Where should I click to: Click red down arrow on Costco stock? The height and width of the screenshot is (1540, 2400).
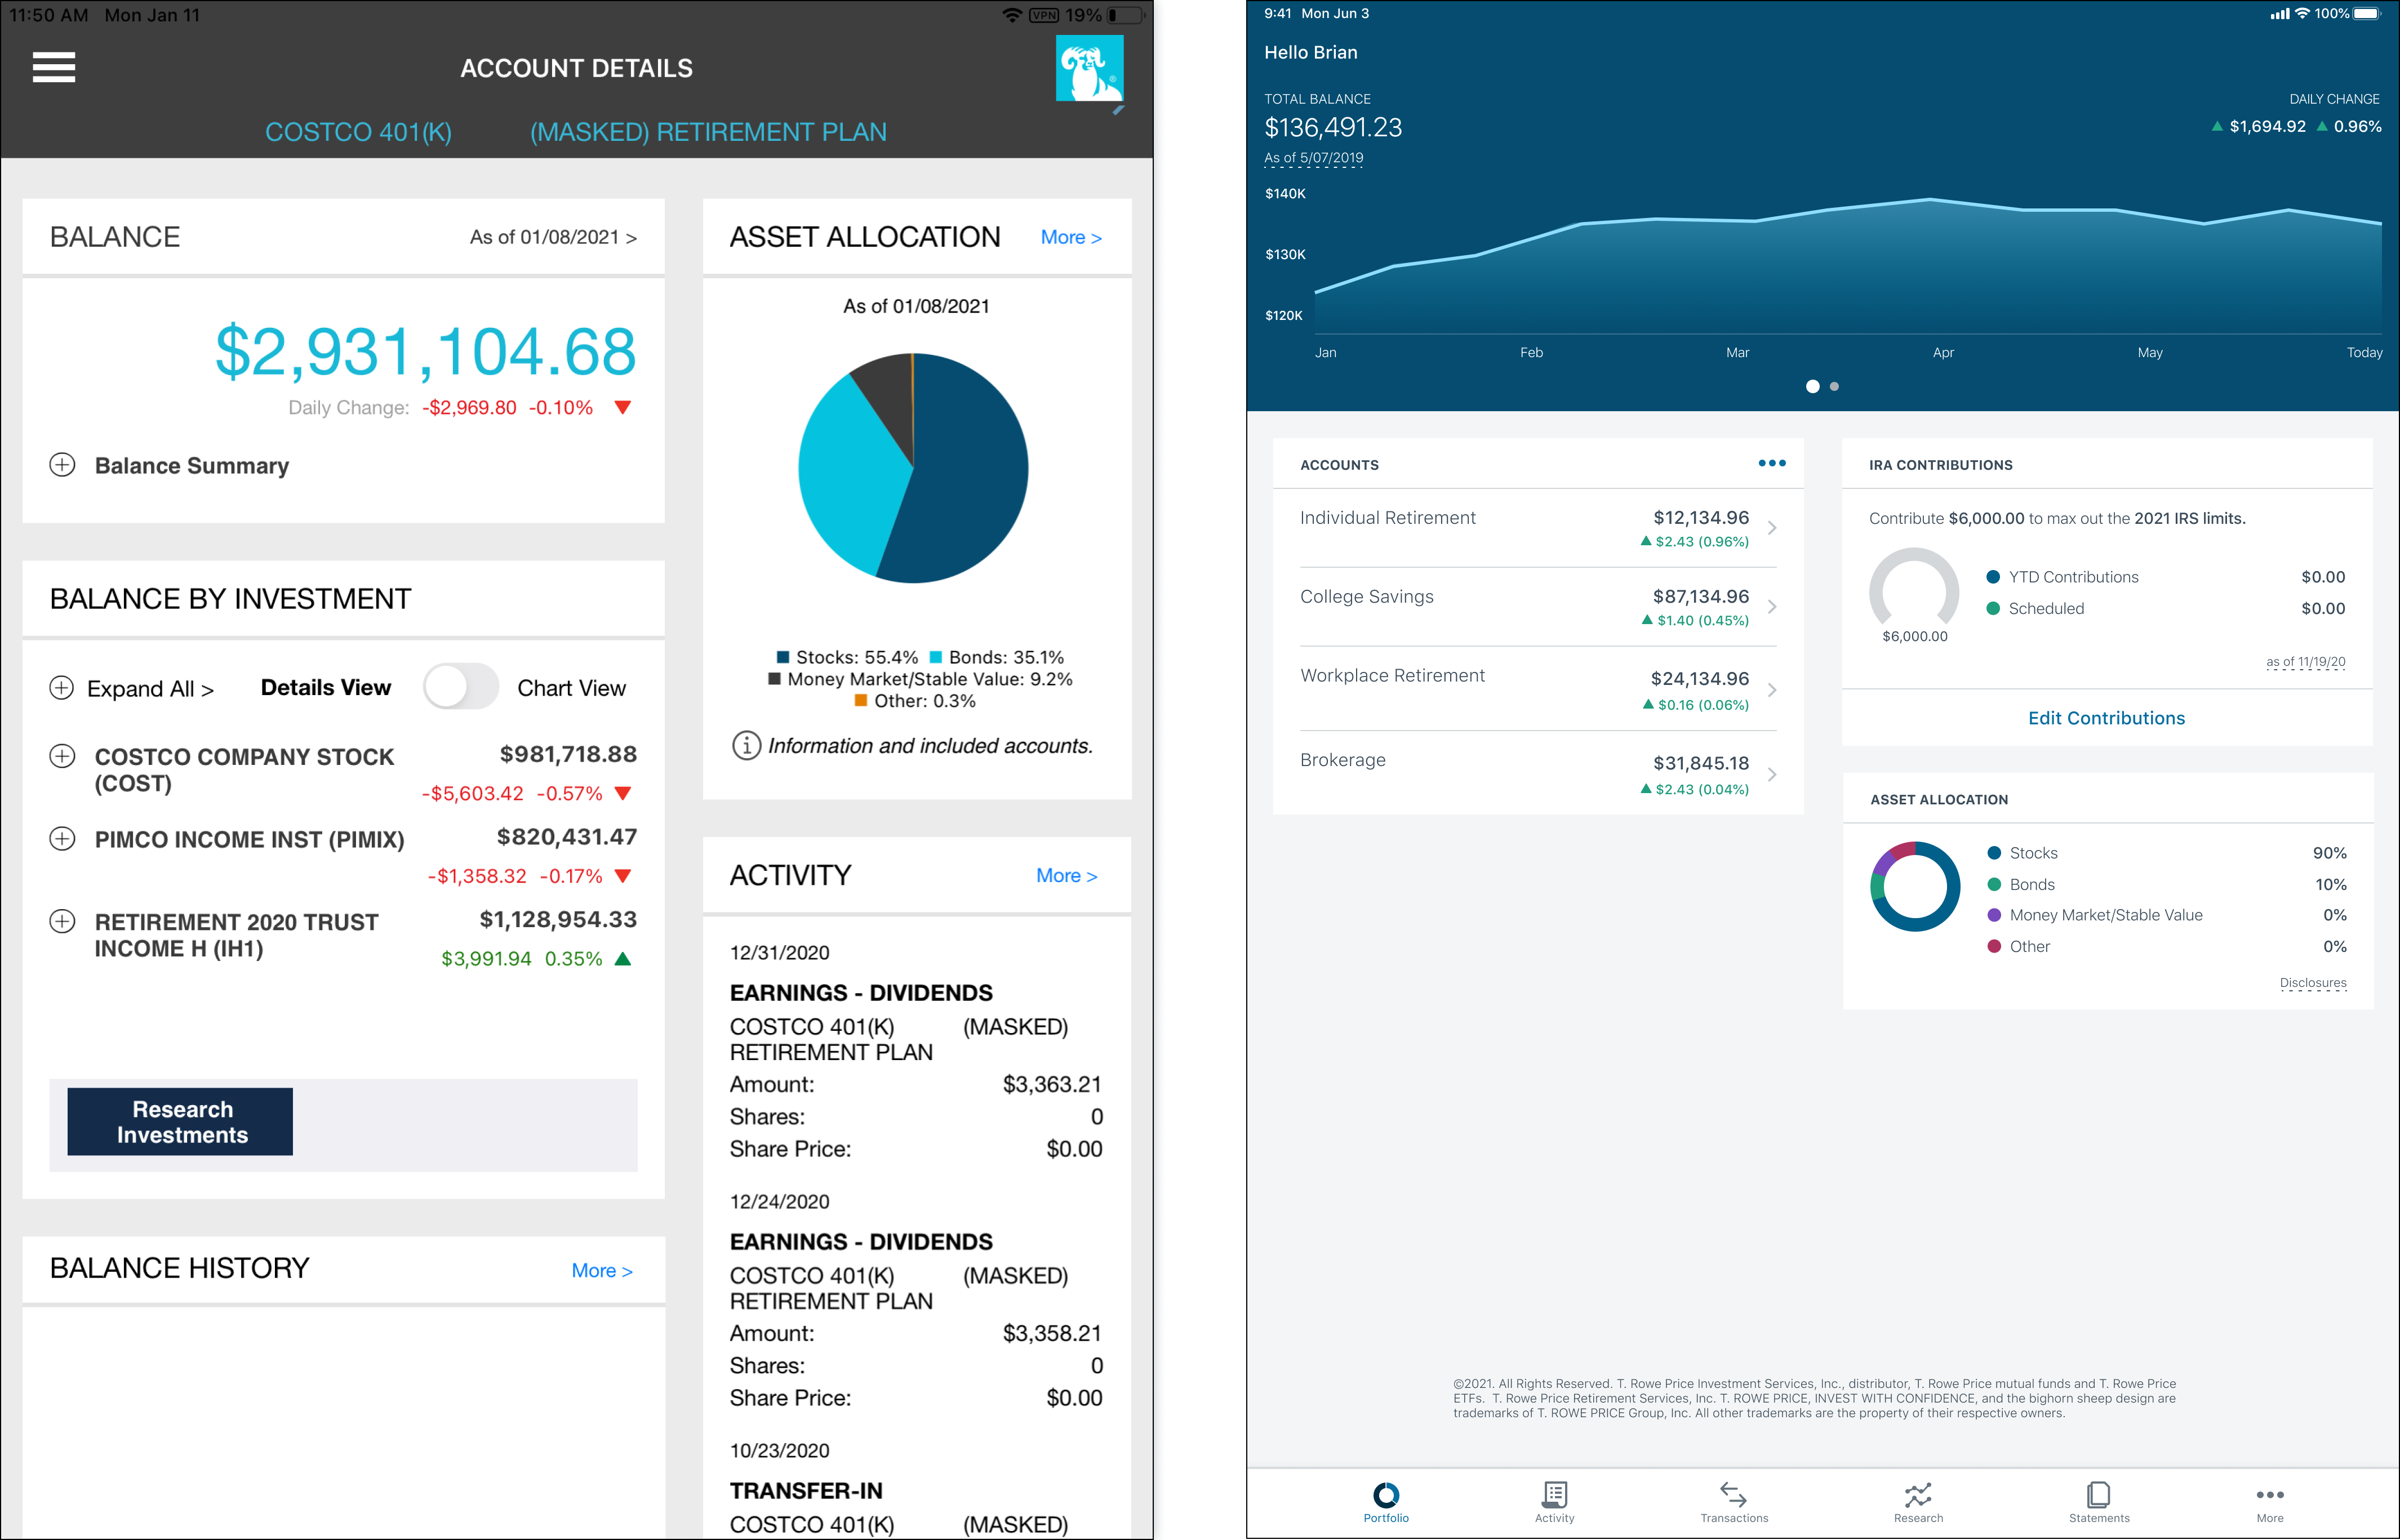click(623, 793)
